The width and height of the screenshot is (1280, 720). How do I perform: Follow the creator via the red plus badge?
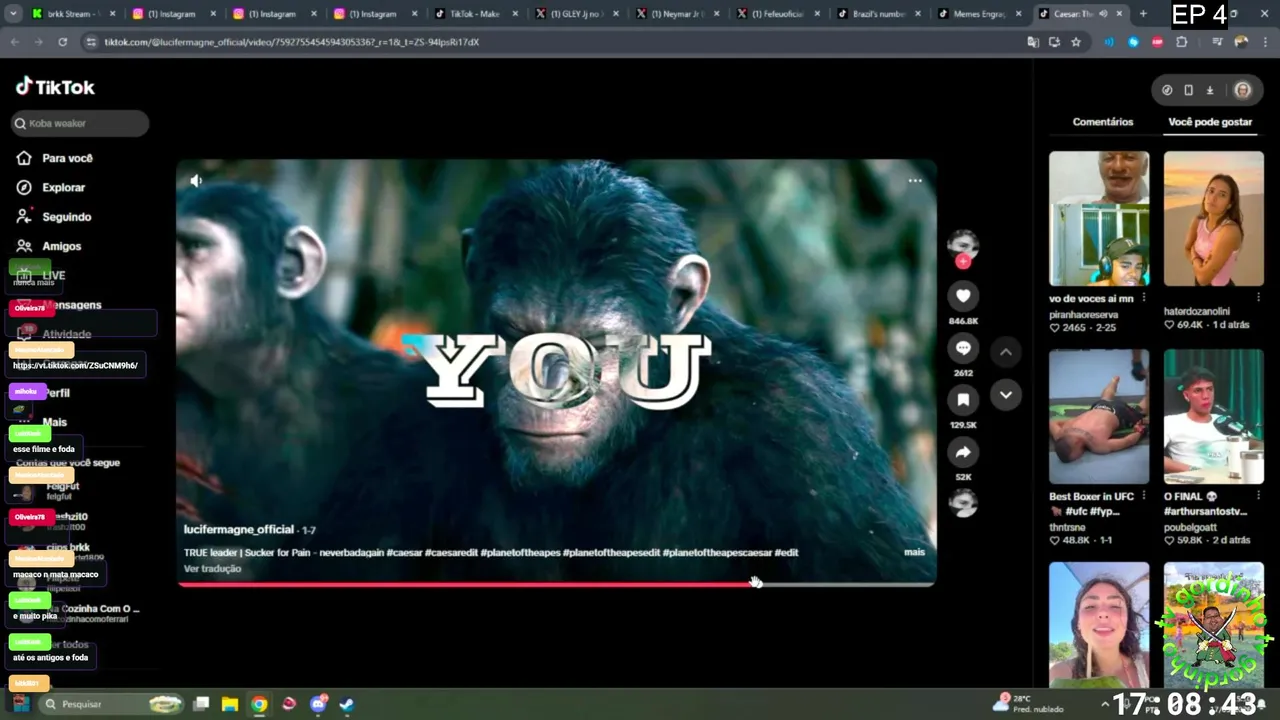point(963,262)
